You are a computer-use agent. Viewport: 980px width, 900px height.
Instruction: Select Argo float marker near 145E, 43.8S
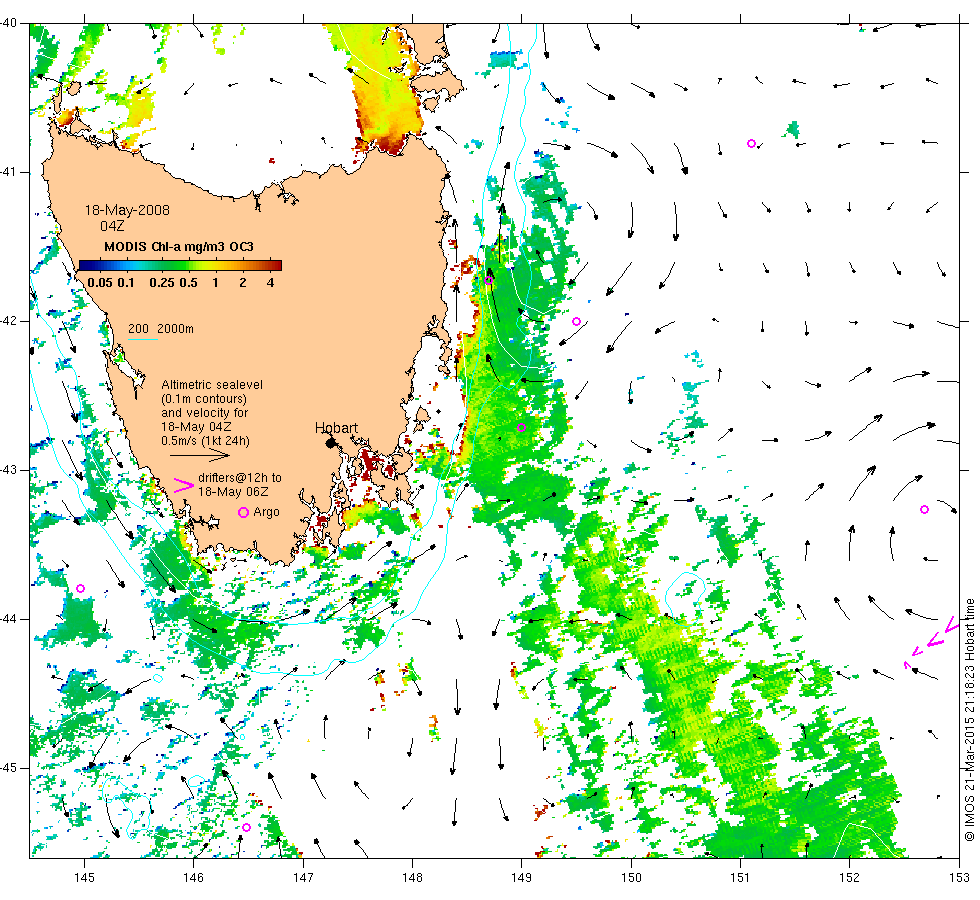tap(80, 589)
